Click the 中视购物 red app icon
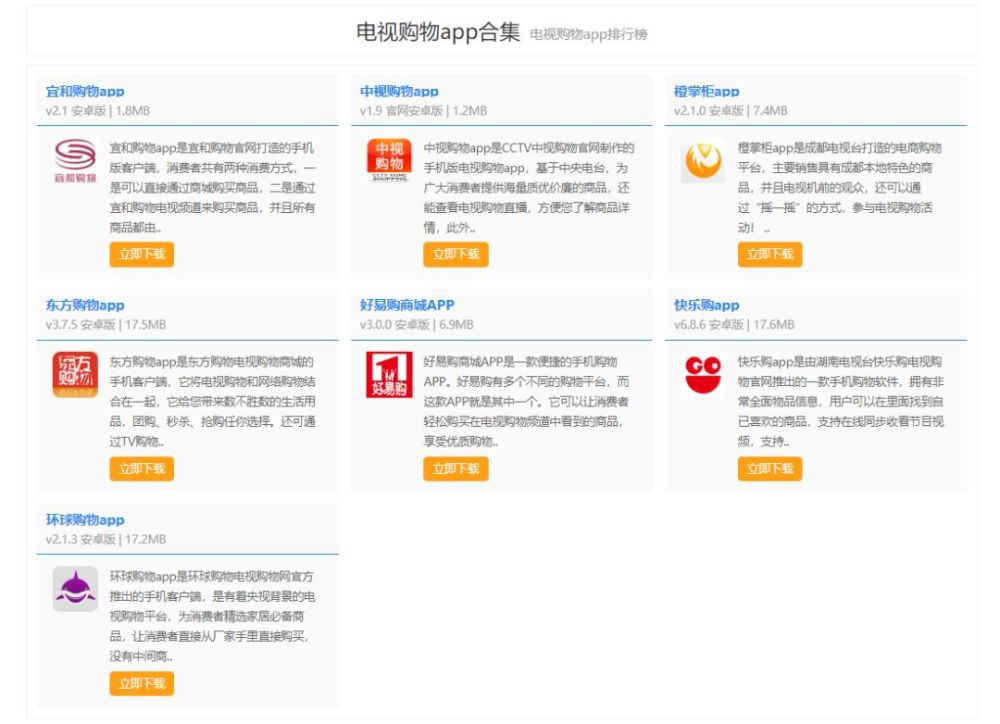Image resolution: width=1000 pixels, height=724 pixels. [389, 161]
